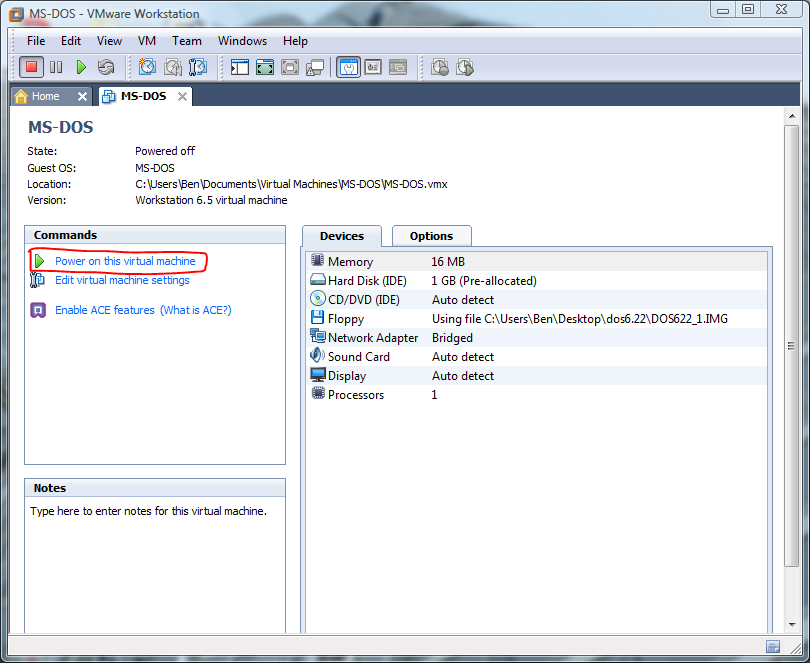The image size is (810, 663).
Task: Close the Home tab
Action: pos(82,97)
